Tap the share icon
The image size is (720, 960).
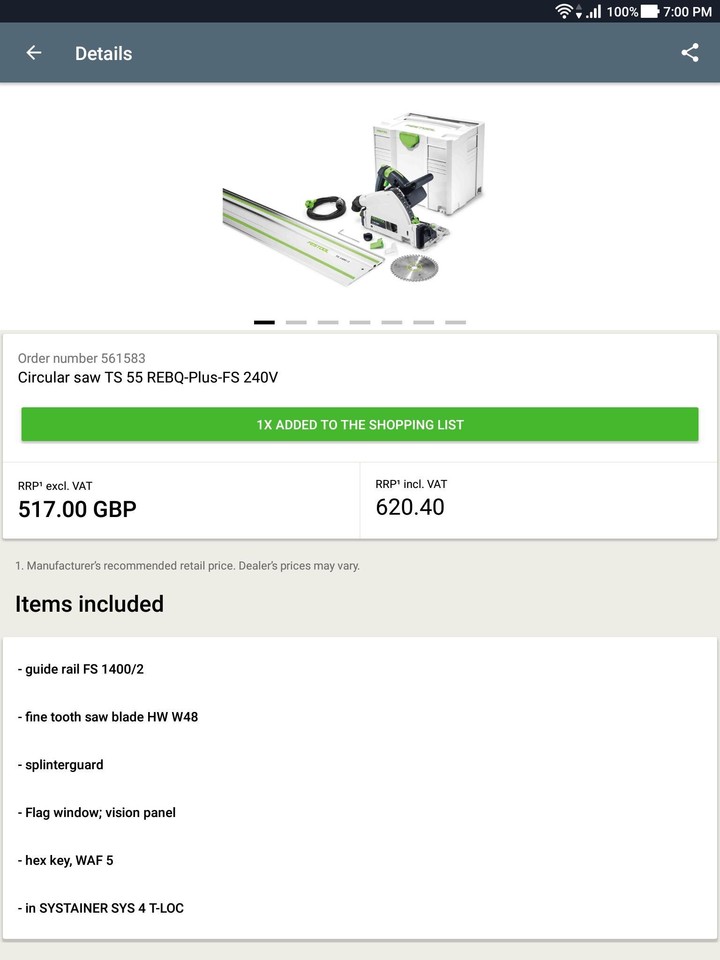[690, 53]
